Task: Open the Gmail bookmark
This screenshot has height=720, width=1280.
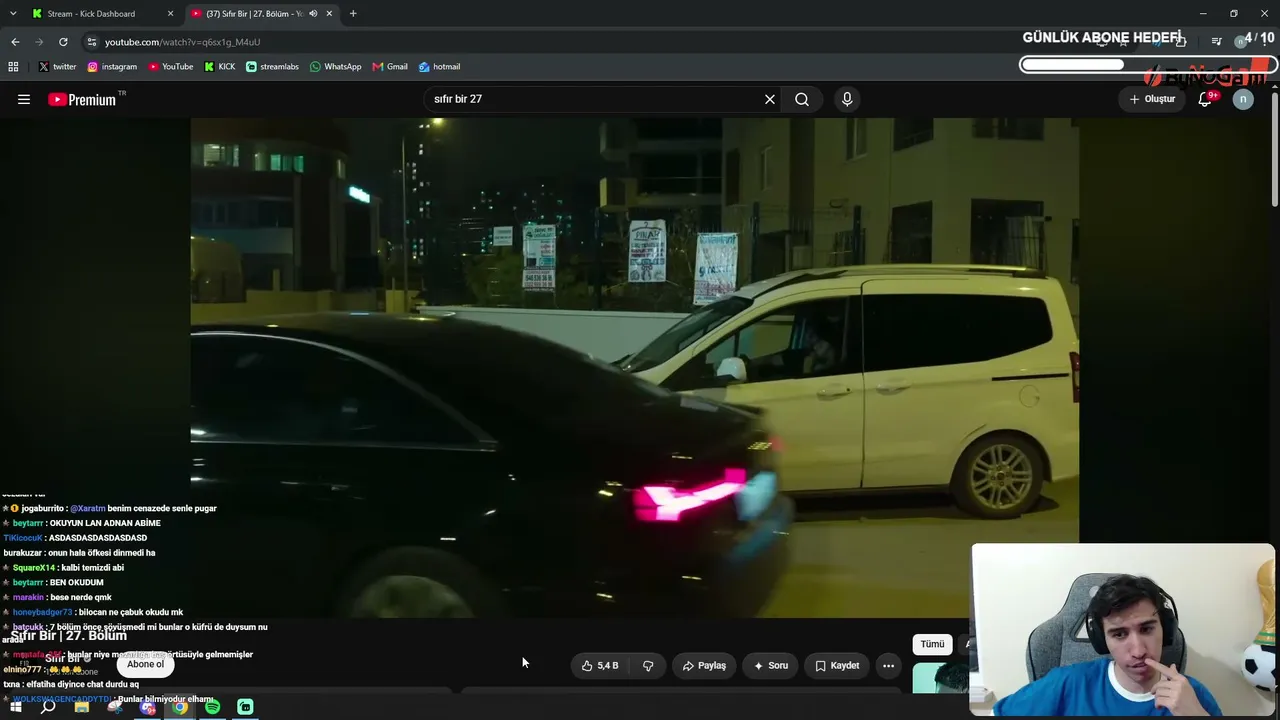Action: [x=390, y=67]
